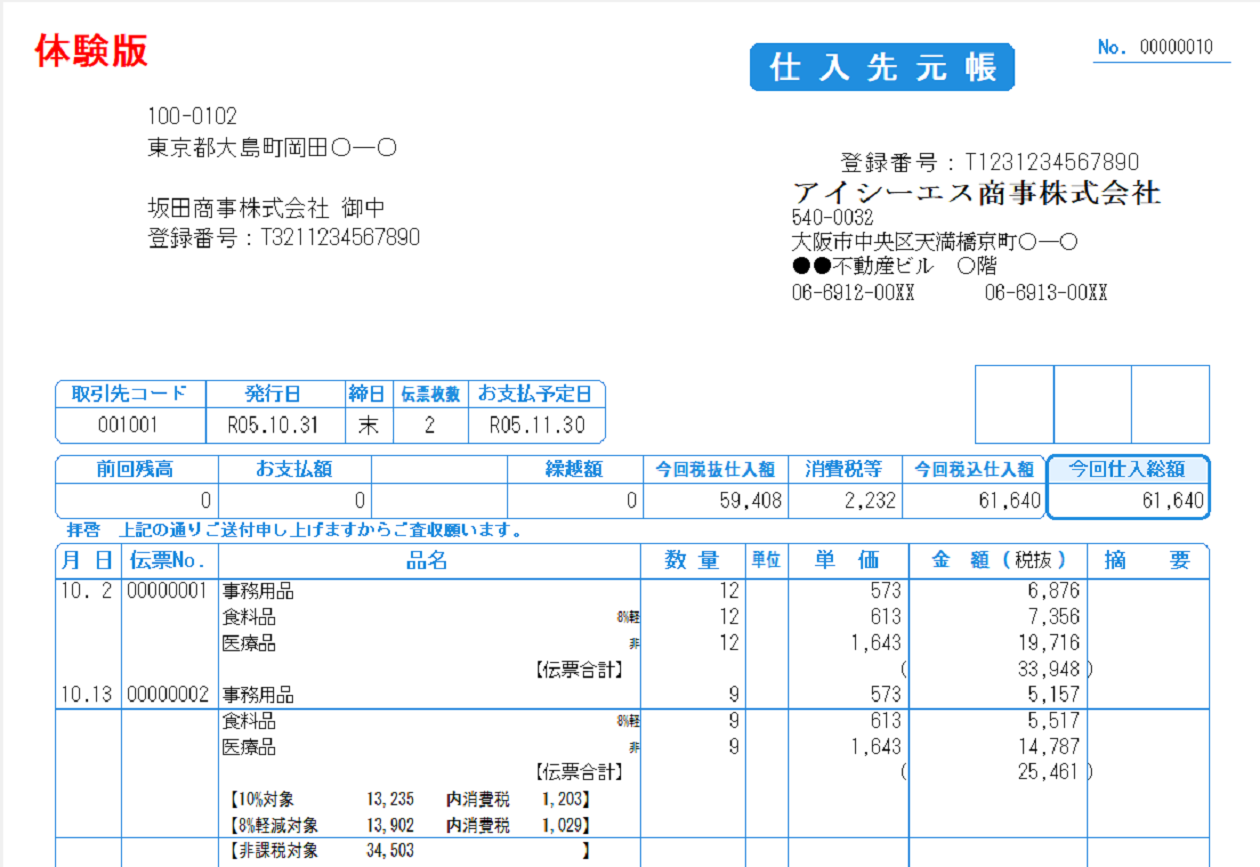Viewport: 1260px width, 867px height.
Task: Select the pre-tax purchase amount 59,408
Action: (x=750, y=501)
